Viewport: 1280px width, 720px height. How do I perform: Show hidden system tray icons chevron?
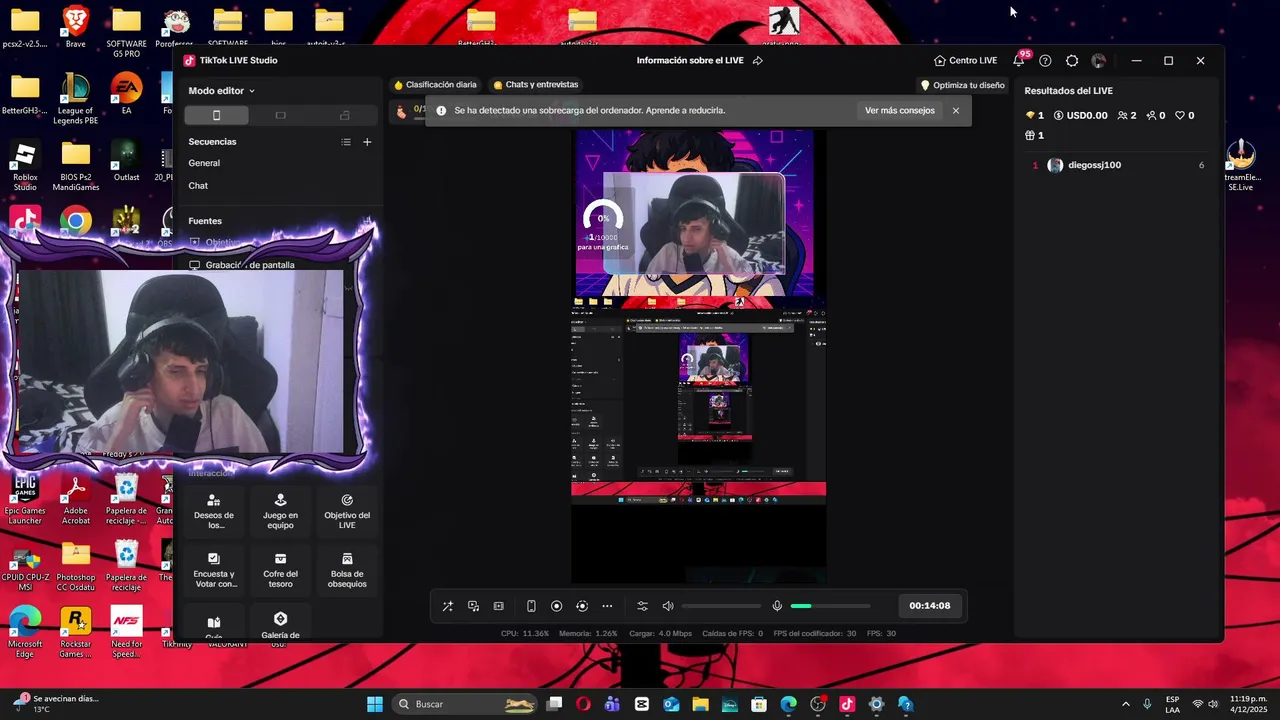coord(1126,704)
